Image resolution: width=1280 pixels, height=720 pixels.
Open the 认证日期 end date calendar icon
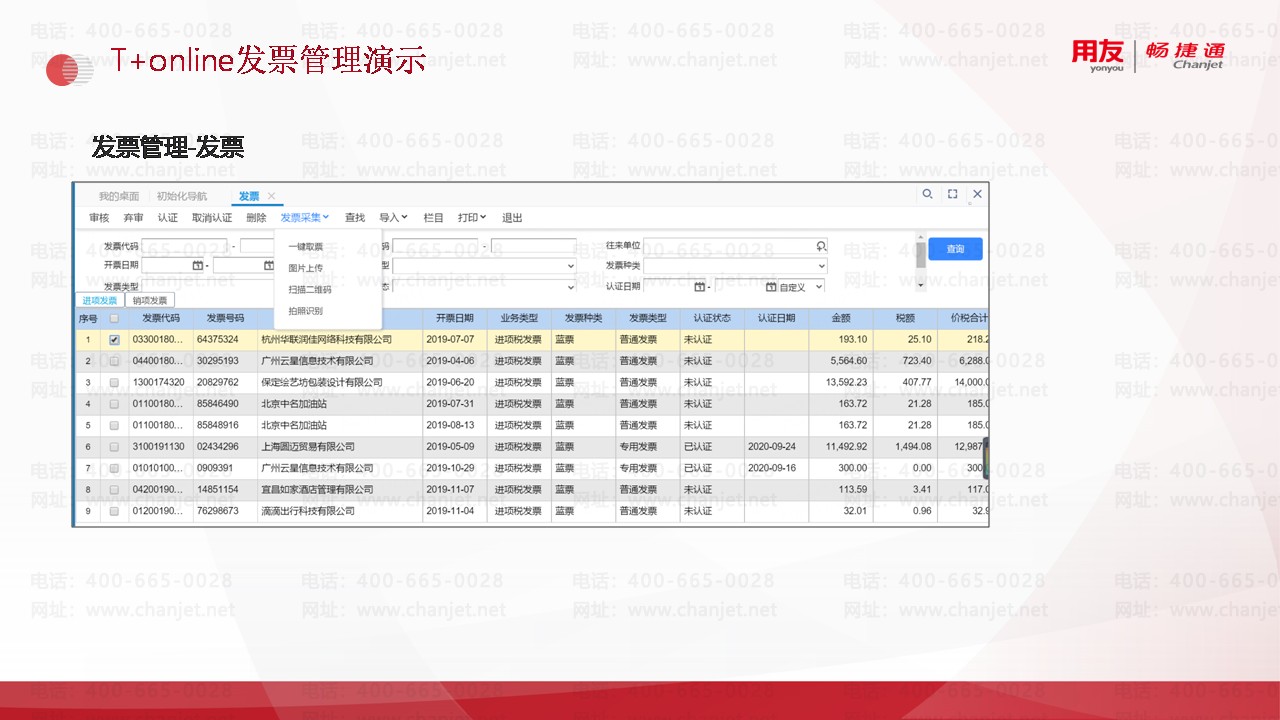tap(771, 286)
